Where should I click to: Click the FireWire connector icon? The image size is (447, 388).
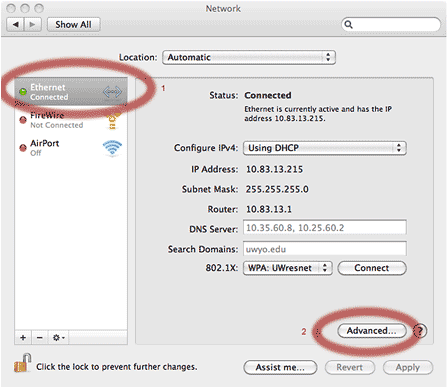tap(112, 121)
